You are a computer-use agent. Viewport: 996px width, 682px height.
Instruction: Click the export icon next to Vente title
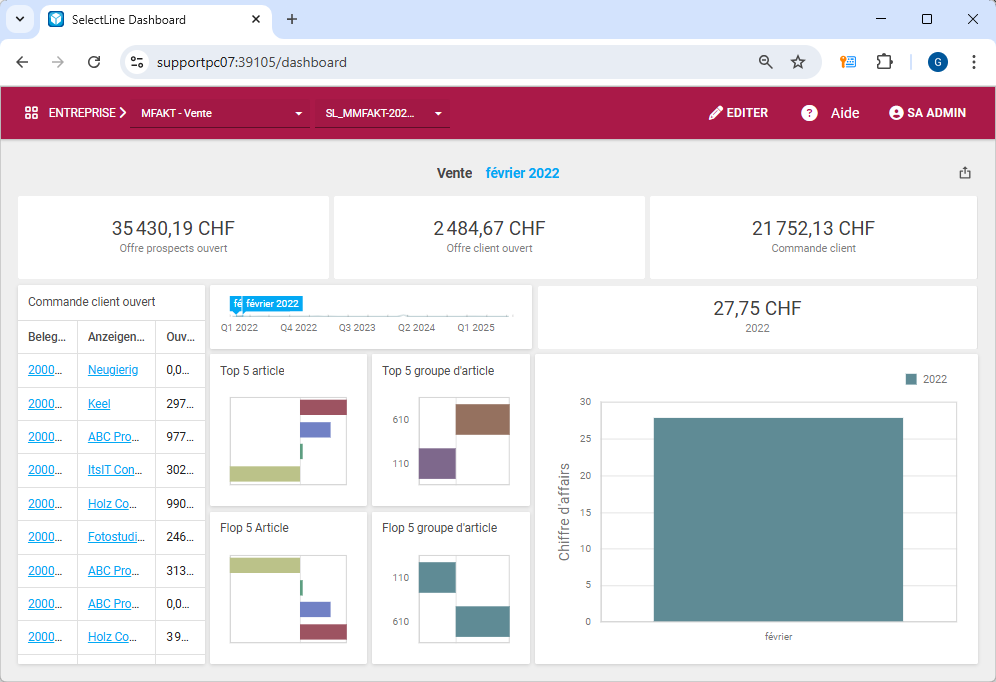[965, 173]
